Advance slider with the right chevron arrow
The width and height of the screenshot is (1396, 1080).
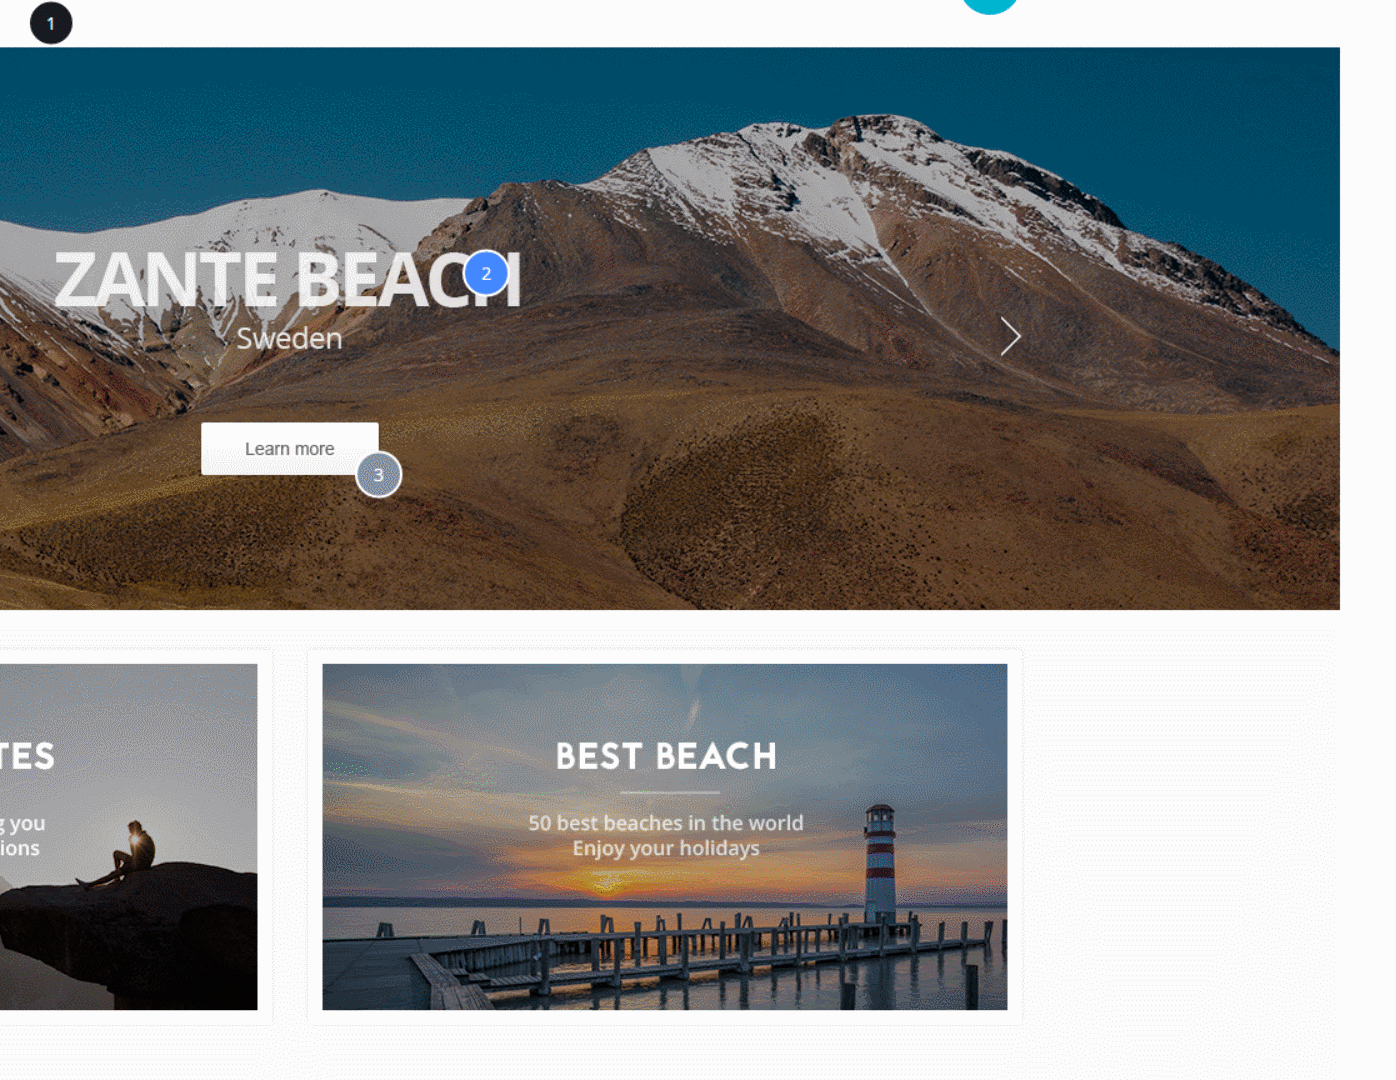click(1010, 337)
